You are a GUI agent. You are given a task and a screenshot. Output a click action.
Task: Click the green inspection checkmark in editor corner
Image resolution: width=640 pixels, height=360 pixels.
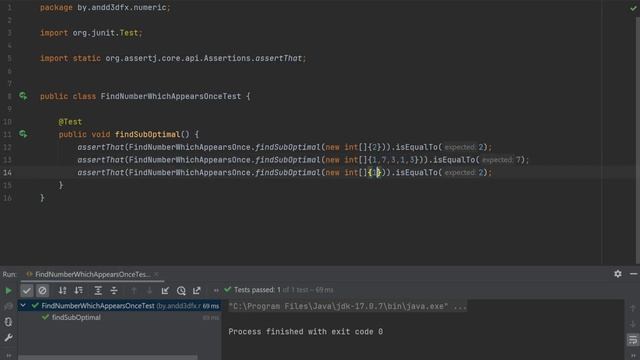tap(633, 8)
